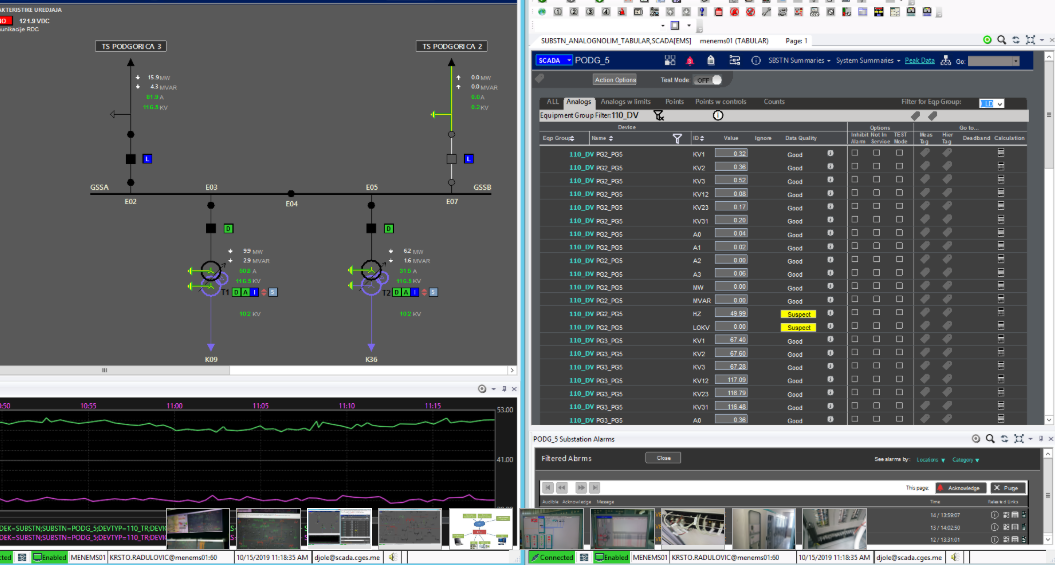The image size is (1055, 565).
Task: Tick the Not In Service checkbox for KV2
Action: 877,168
